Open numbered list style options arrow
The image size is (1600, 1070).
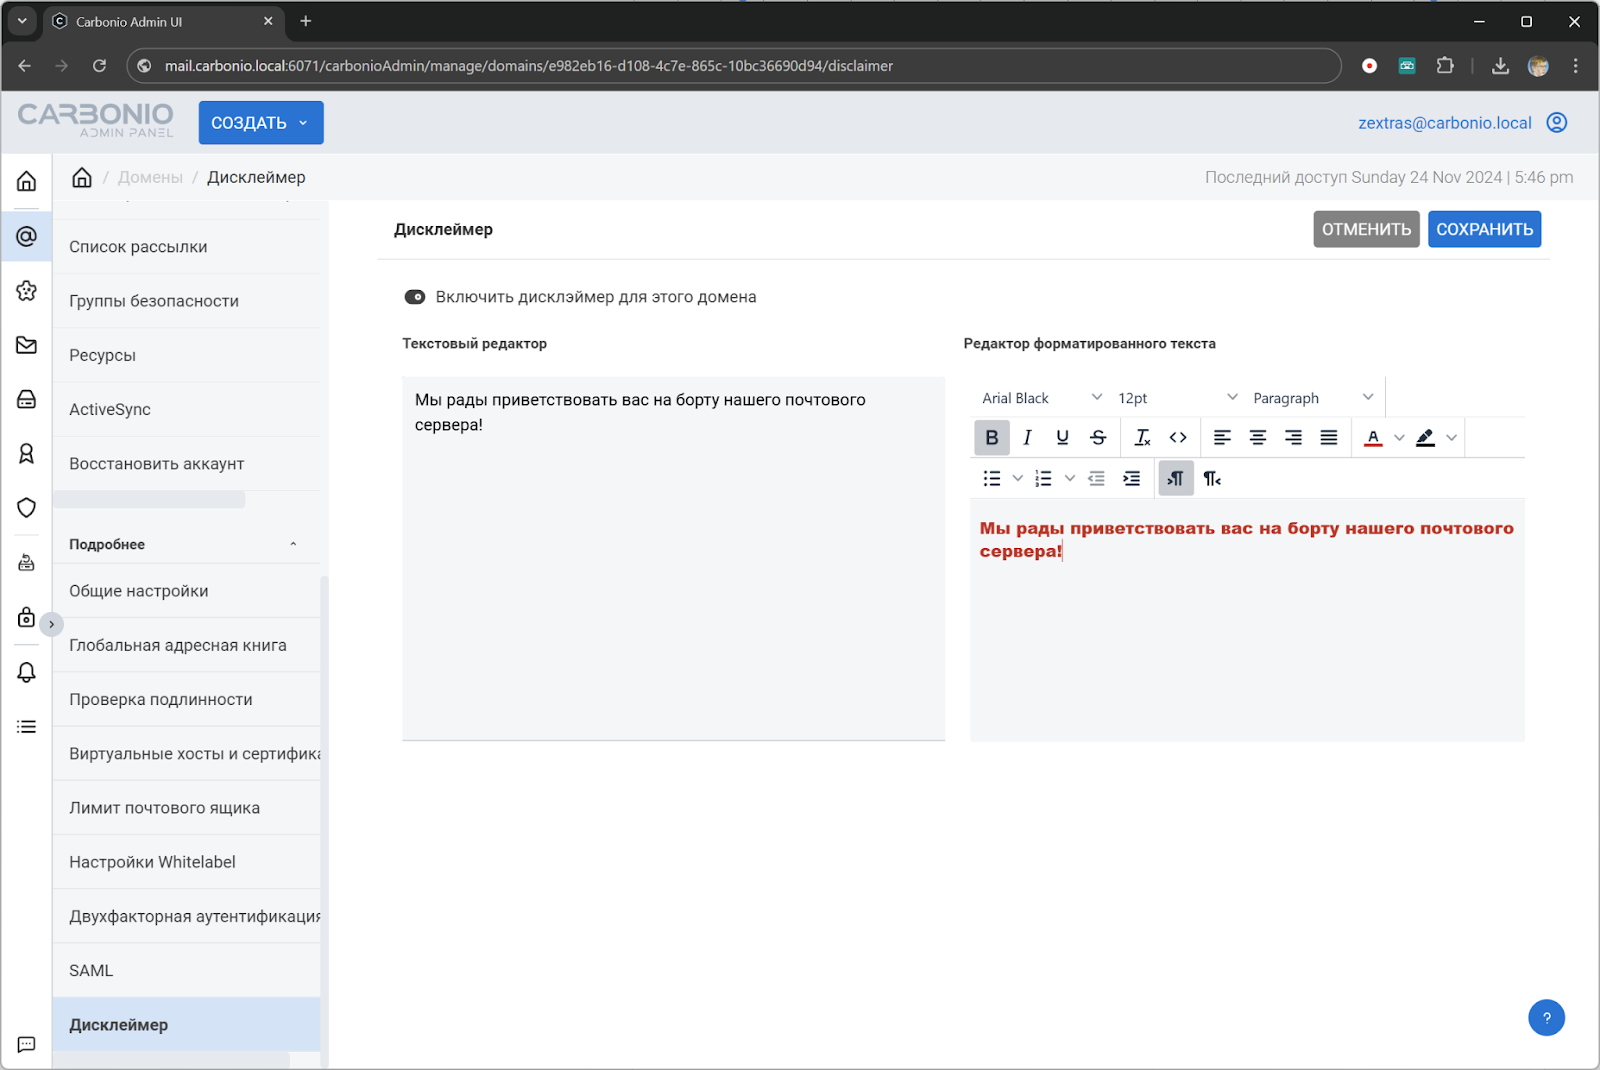tap(1069, 478)
